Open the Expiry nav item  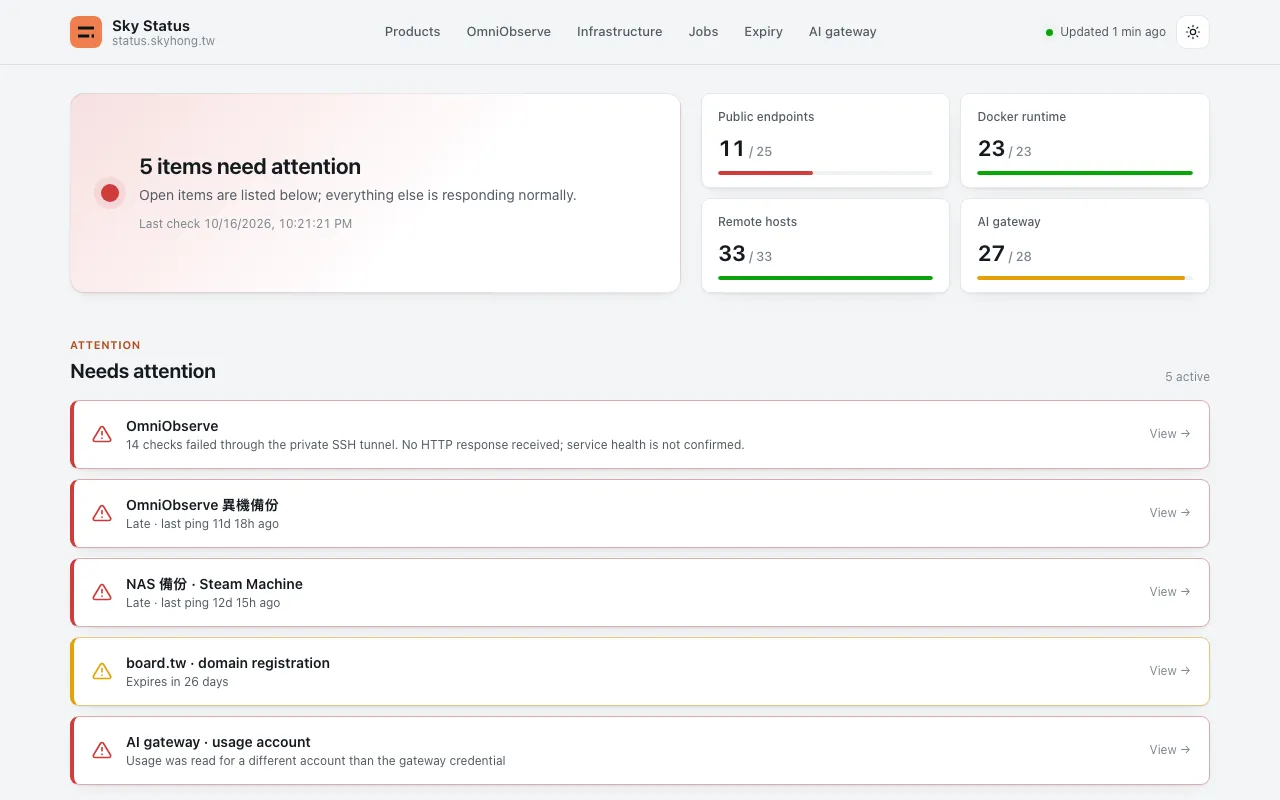tap(763, 32)
